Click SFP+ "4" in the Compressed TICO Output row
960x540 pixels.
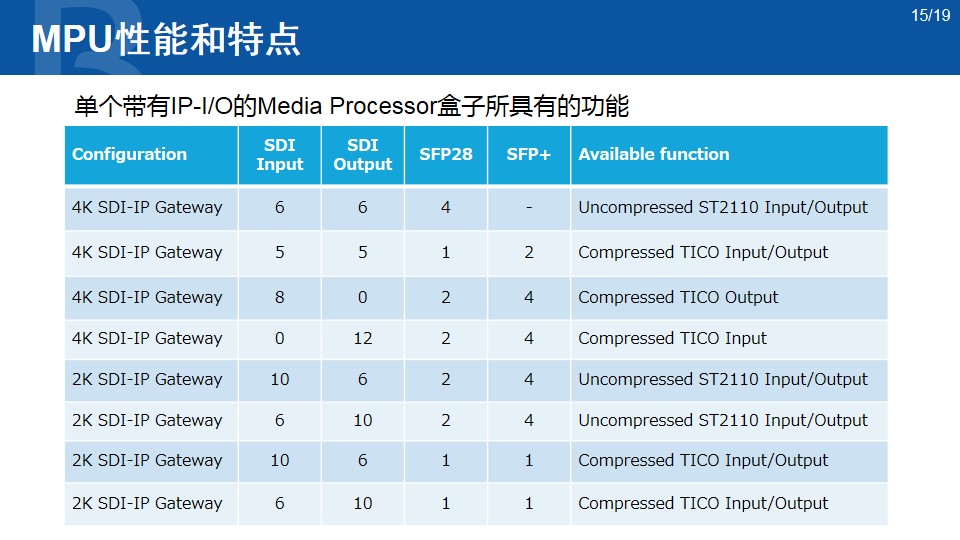(529, 298)
